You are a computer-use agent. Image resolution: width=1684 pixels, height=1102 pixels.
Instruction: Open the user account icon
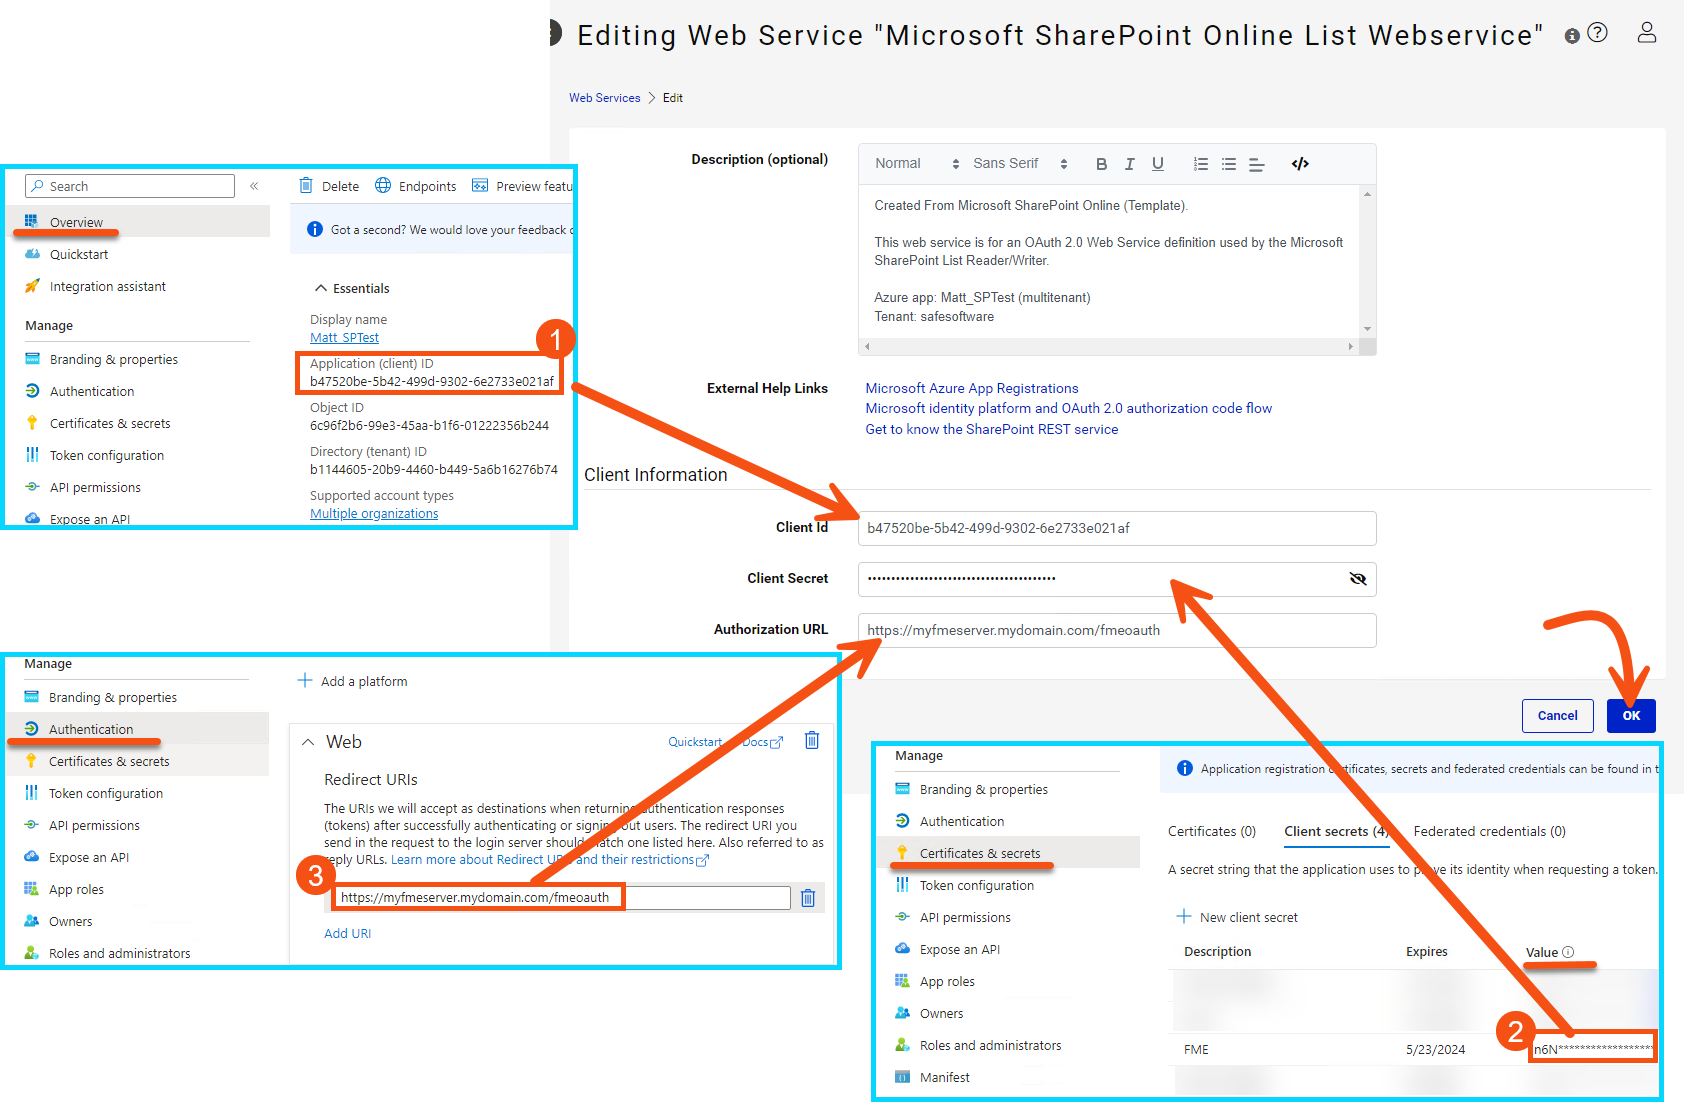[1647, 32]
